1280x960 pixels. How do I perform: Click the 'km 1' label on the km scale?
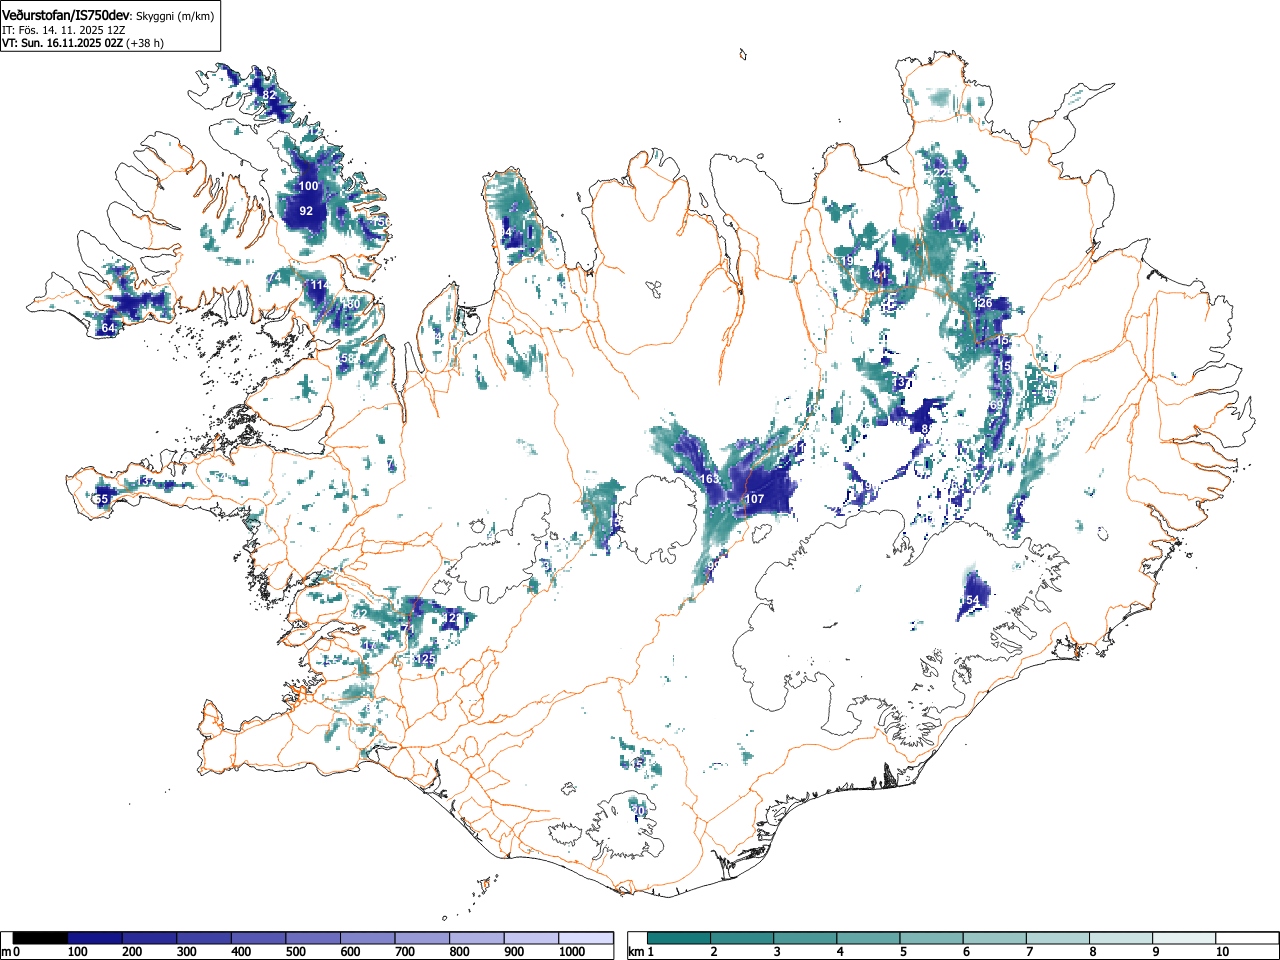tap(640, 952)
